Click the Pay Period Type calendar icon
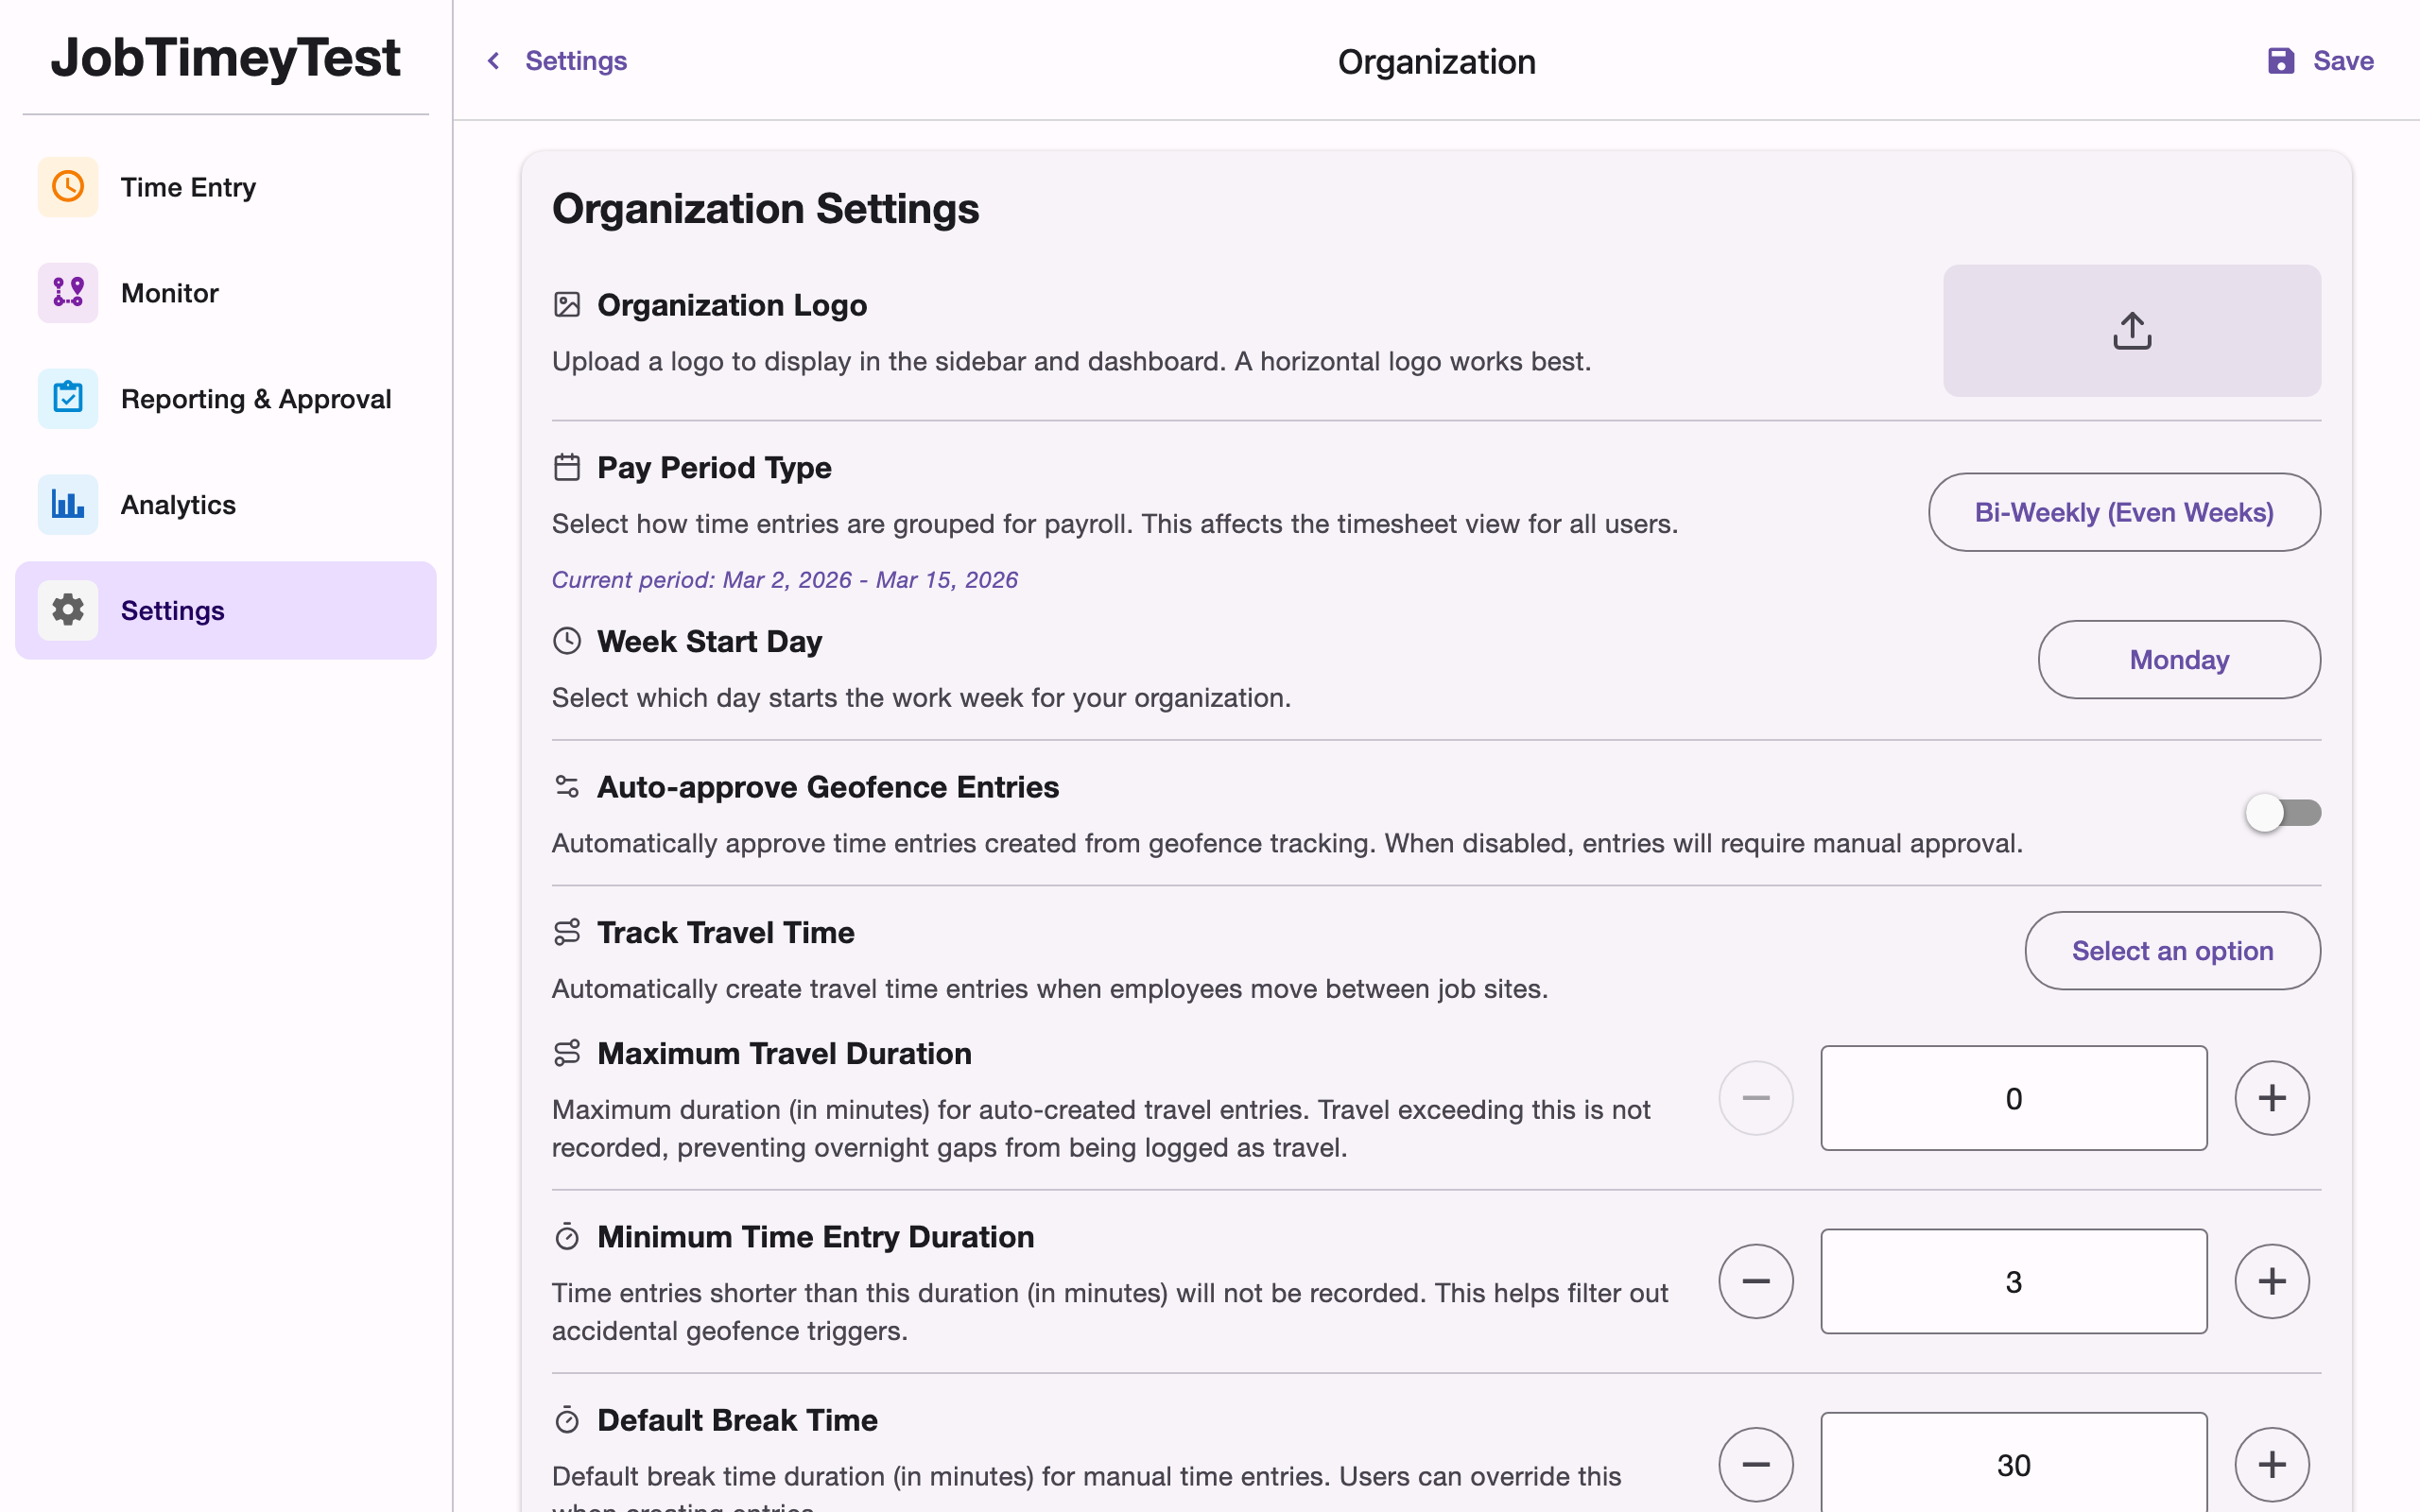Screen dimensions: 2420x1512 tap(567, 466)
